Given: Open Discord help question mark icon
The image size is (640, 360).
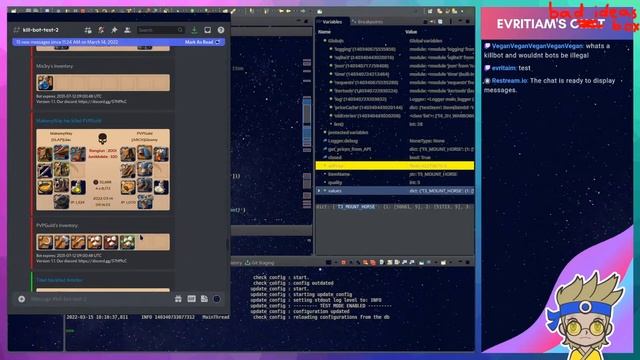Looking at the screenshot, I should click(x=221, y=30).
